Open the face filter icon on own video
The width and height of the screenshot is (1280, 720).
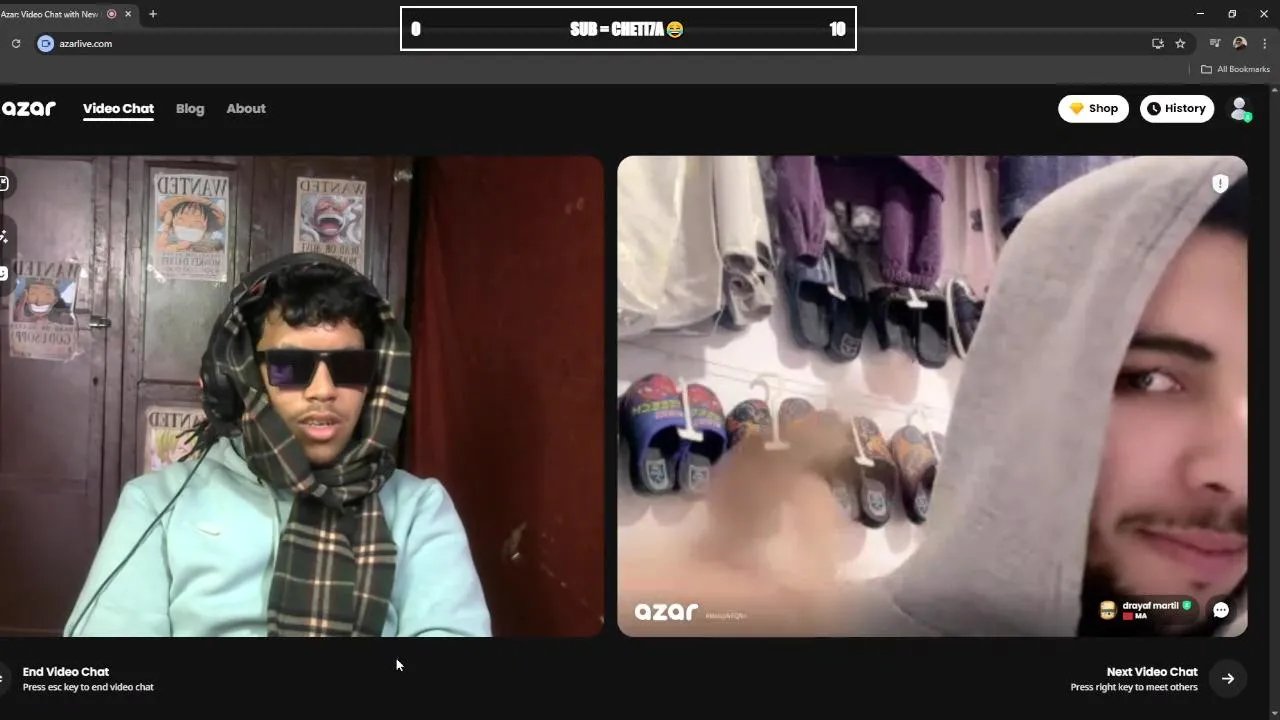[4, 273]
